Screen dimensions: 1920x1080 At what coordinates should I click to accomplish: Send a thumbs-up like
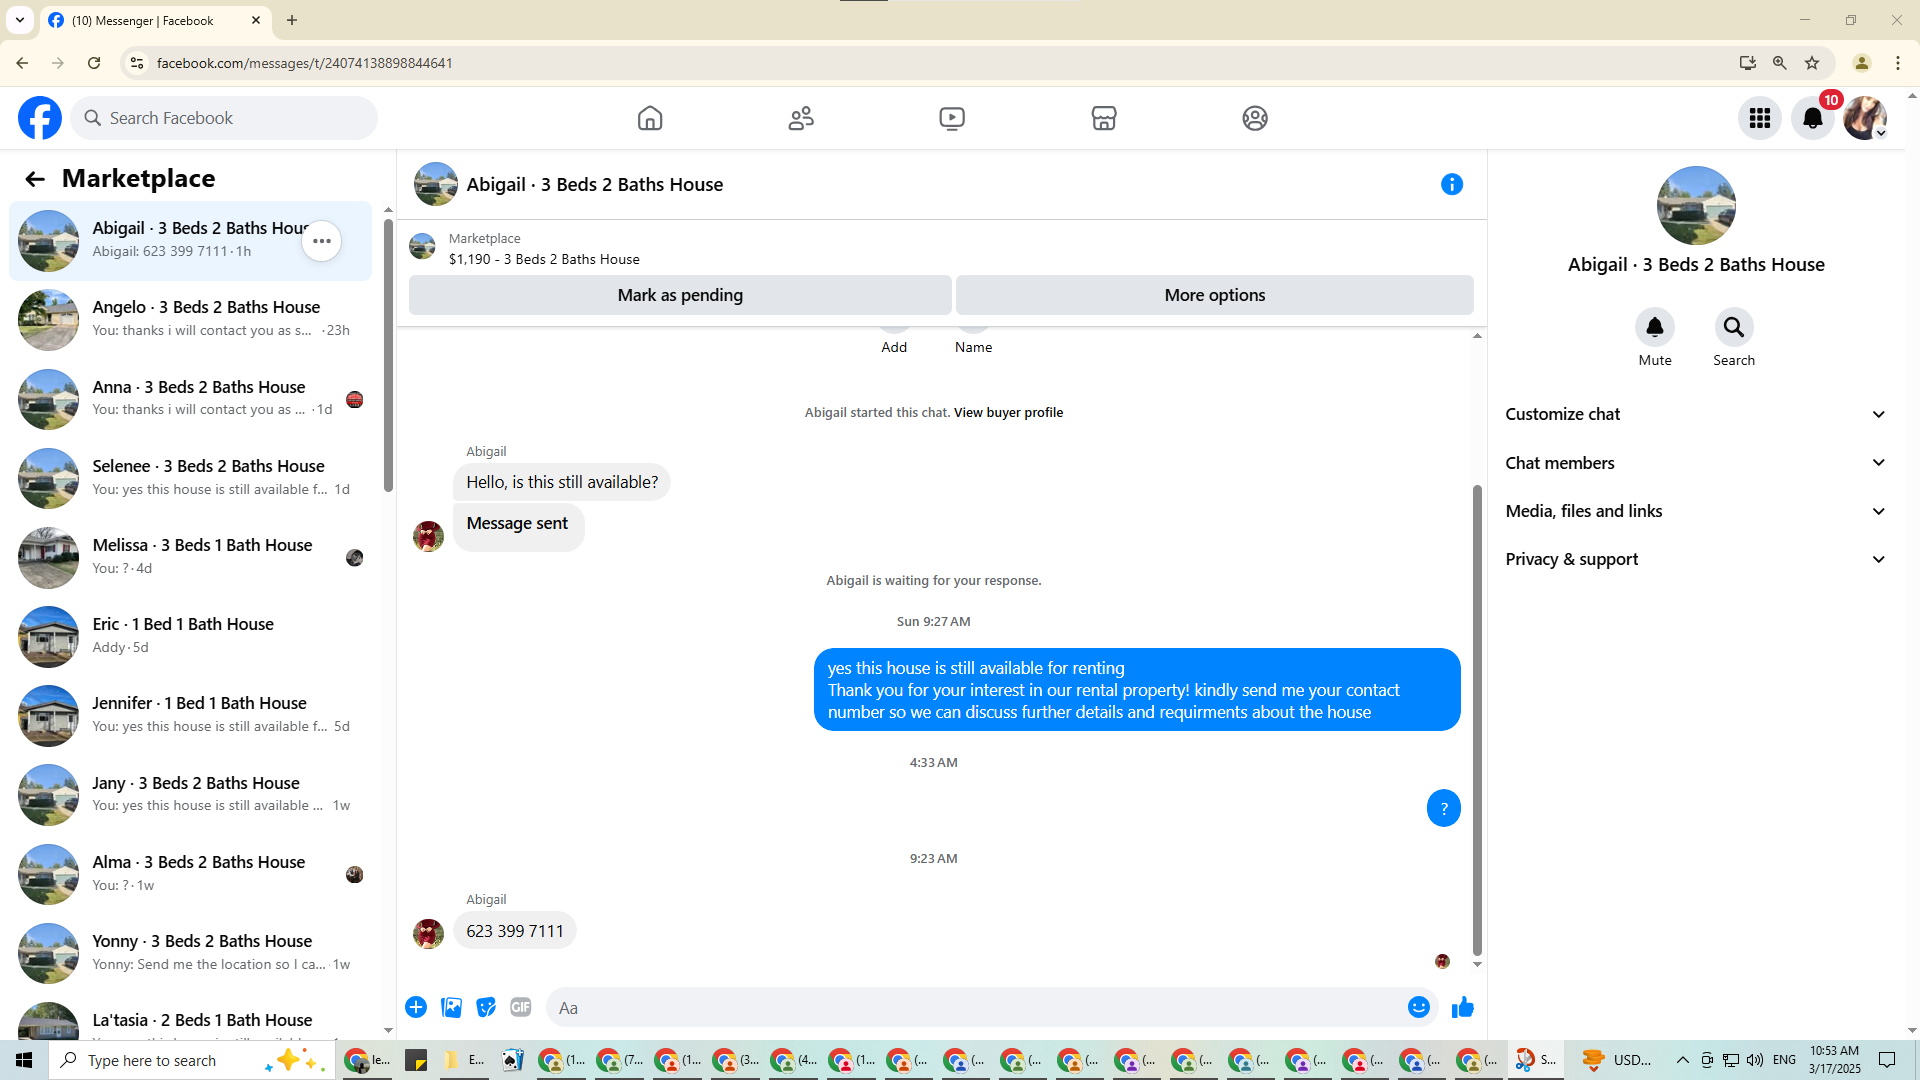[x=1463, y=1007]
